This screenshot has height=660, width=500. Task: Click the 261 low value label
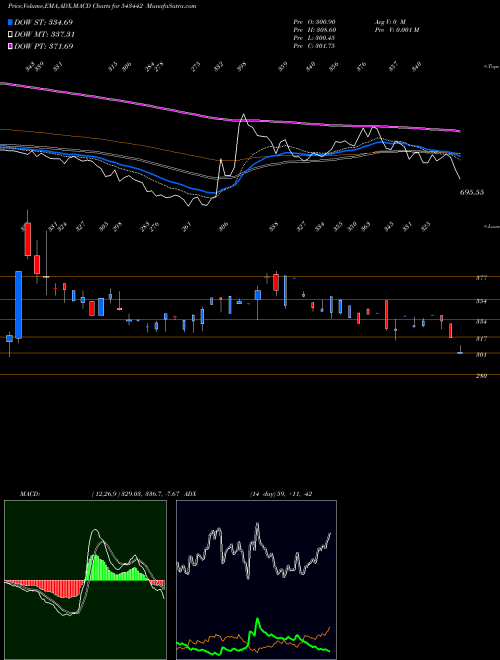tap(187, 226)
